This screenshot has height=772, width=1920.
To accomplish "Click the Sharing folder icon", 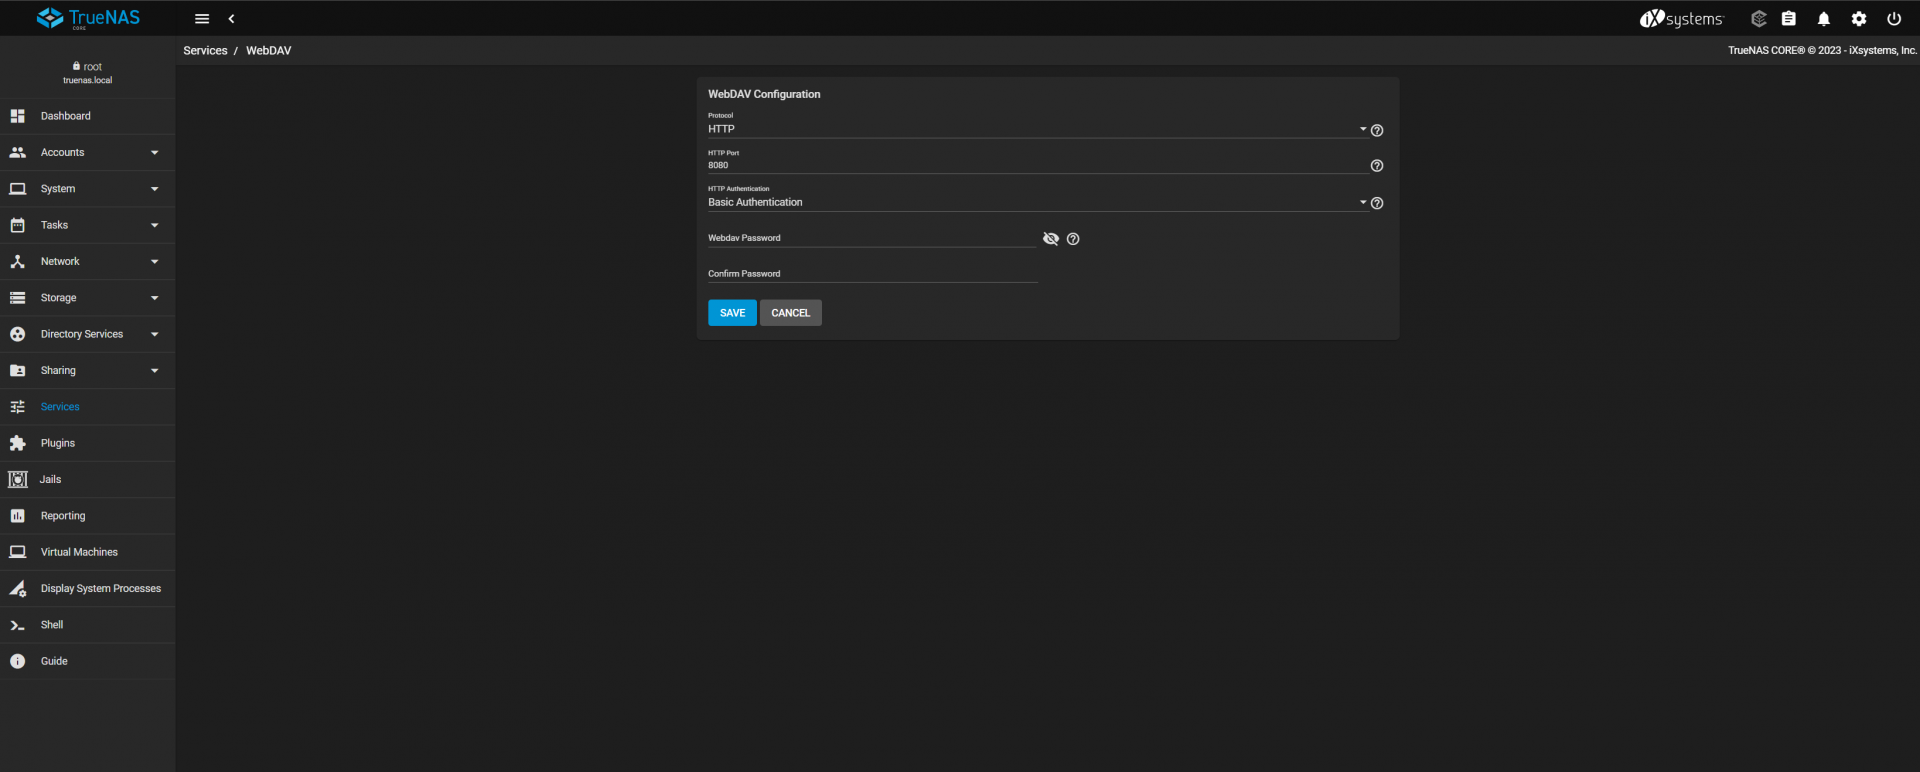I will (18, 371).
